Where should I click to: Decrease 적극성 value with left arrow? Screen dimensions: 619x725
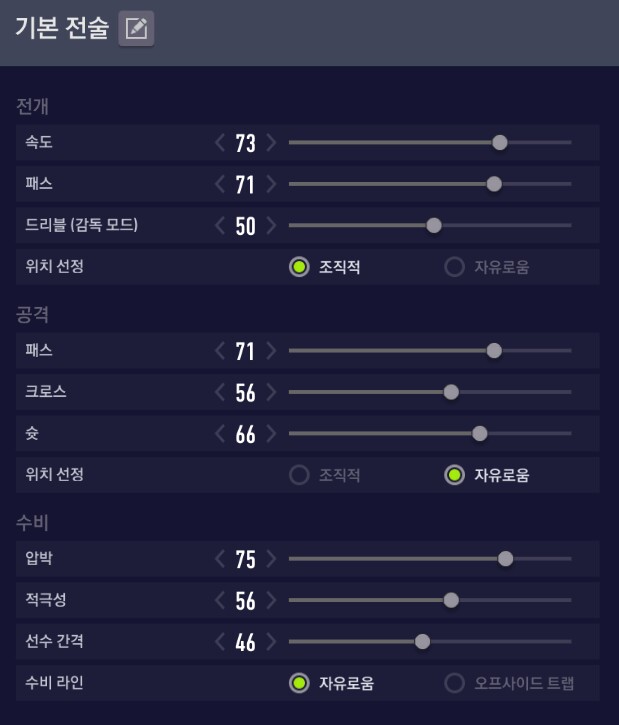(x=220, y=600)
